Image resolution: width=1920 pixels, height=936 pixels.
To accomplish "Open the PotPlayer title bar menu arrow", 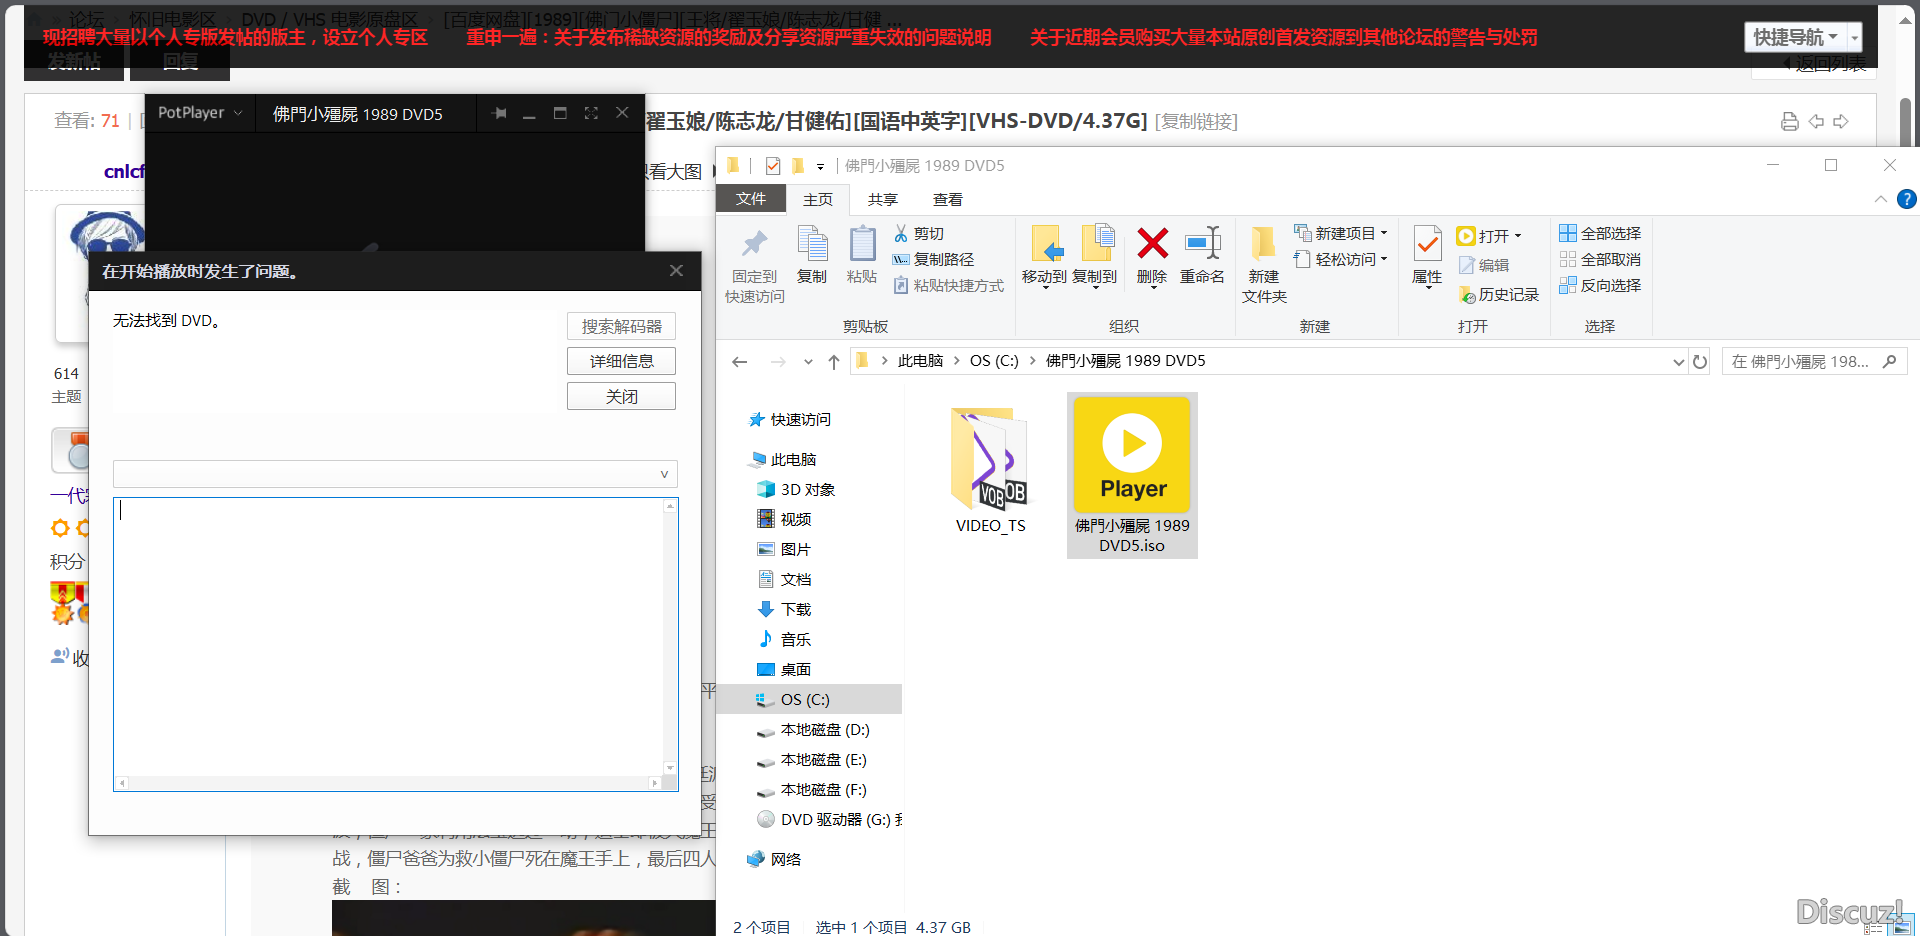I will click(238, 113).
